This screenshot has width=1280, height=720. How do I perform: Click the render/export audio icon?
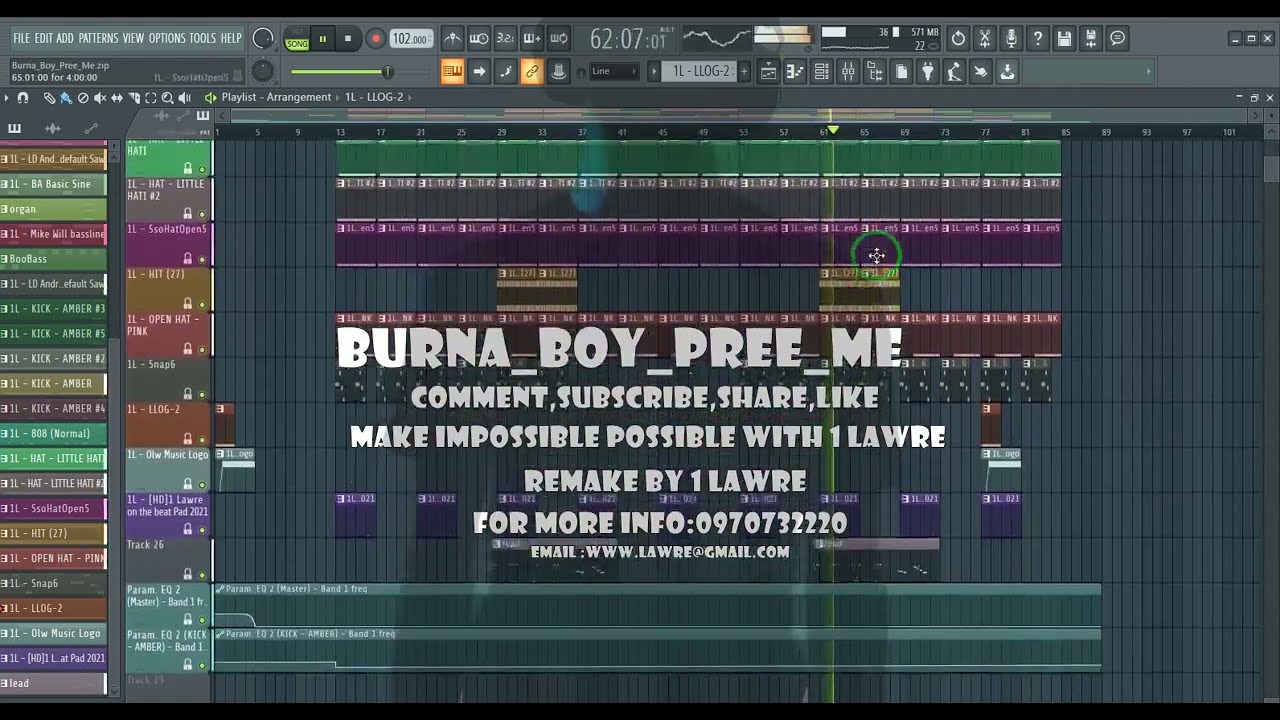pyautogui.click(x=1091, y=39)
